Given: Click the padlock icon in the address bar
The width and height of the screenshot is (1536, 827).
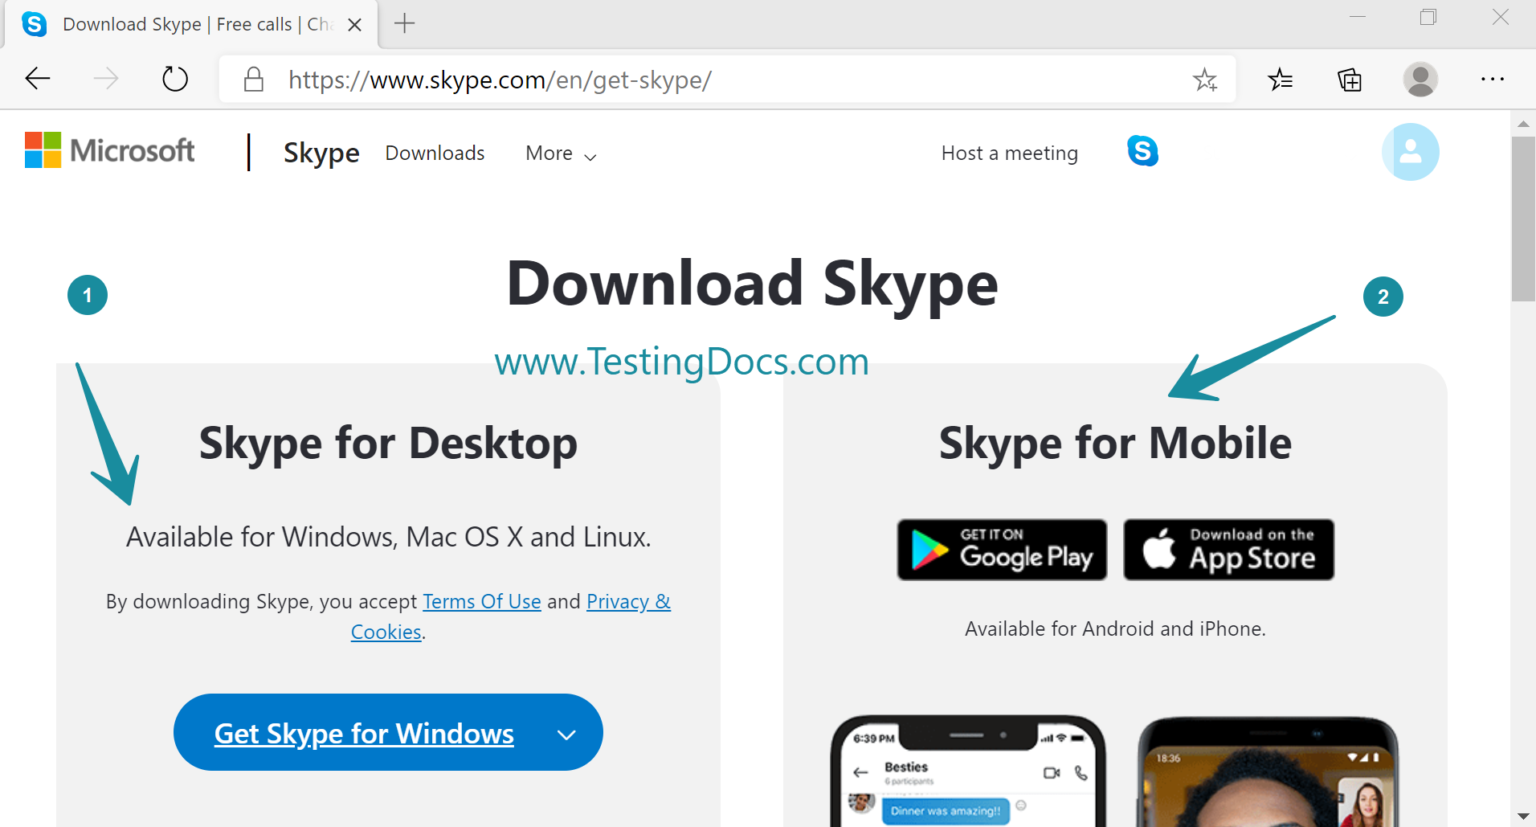Looking at the screenshot, I should (x=253, y=79).
